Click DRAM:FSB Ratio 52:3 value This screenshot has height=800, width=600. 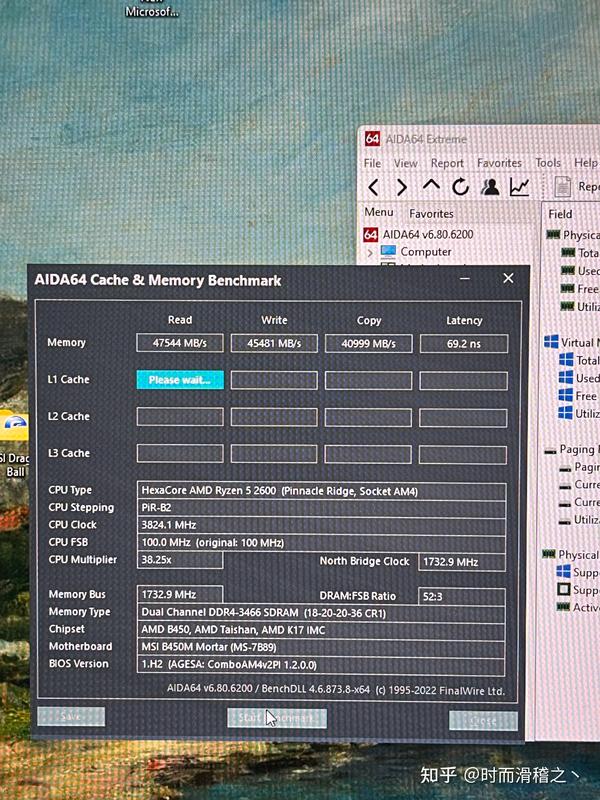click(x=462, y=596)
